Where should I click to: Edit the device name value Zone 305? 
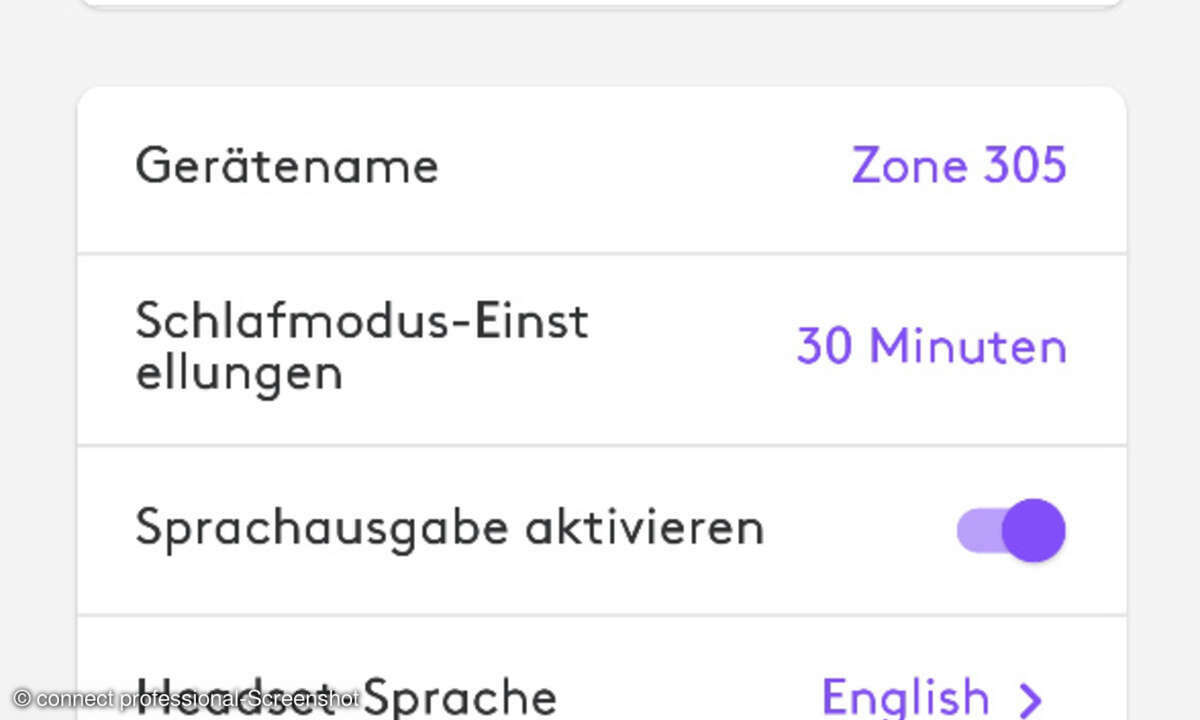coord(959,165)
